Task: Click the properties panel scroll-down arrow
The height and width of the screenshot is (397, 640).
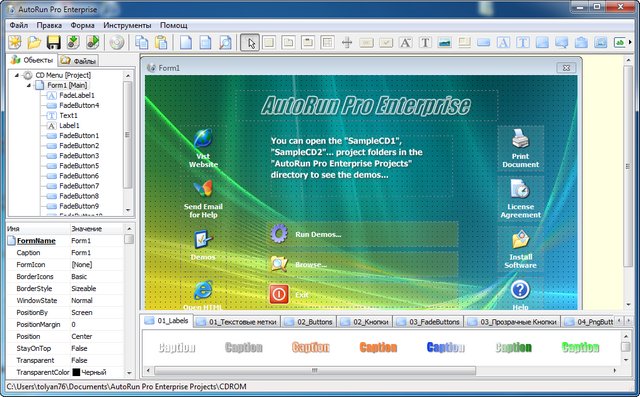Action: click(x=129, y=373)
